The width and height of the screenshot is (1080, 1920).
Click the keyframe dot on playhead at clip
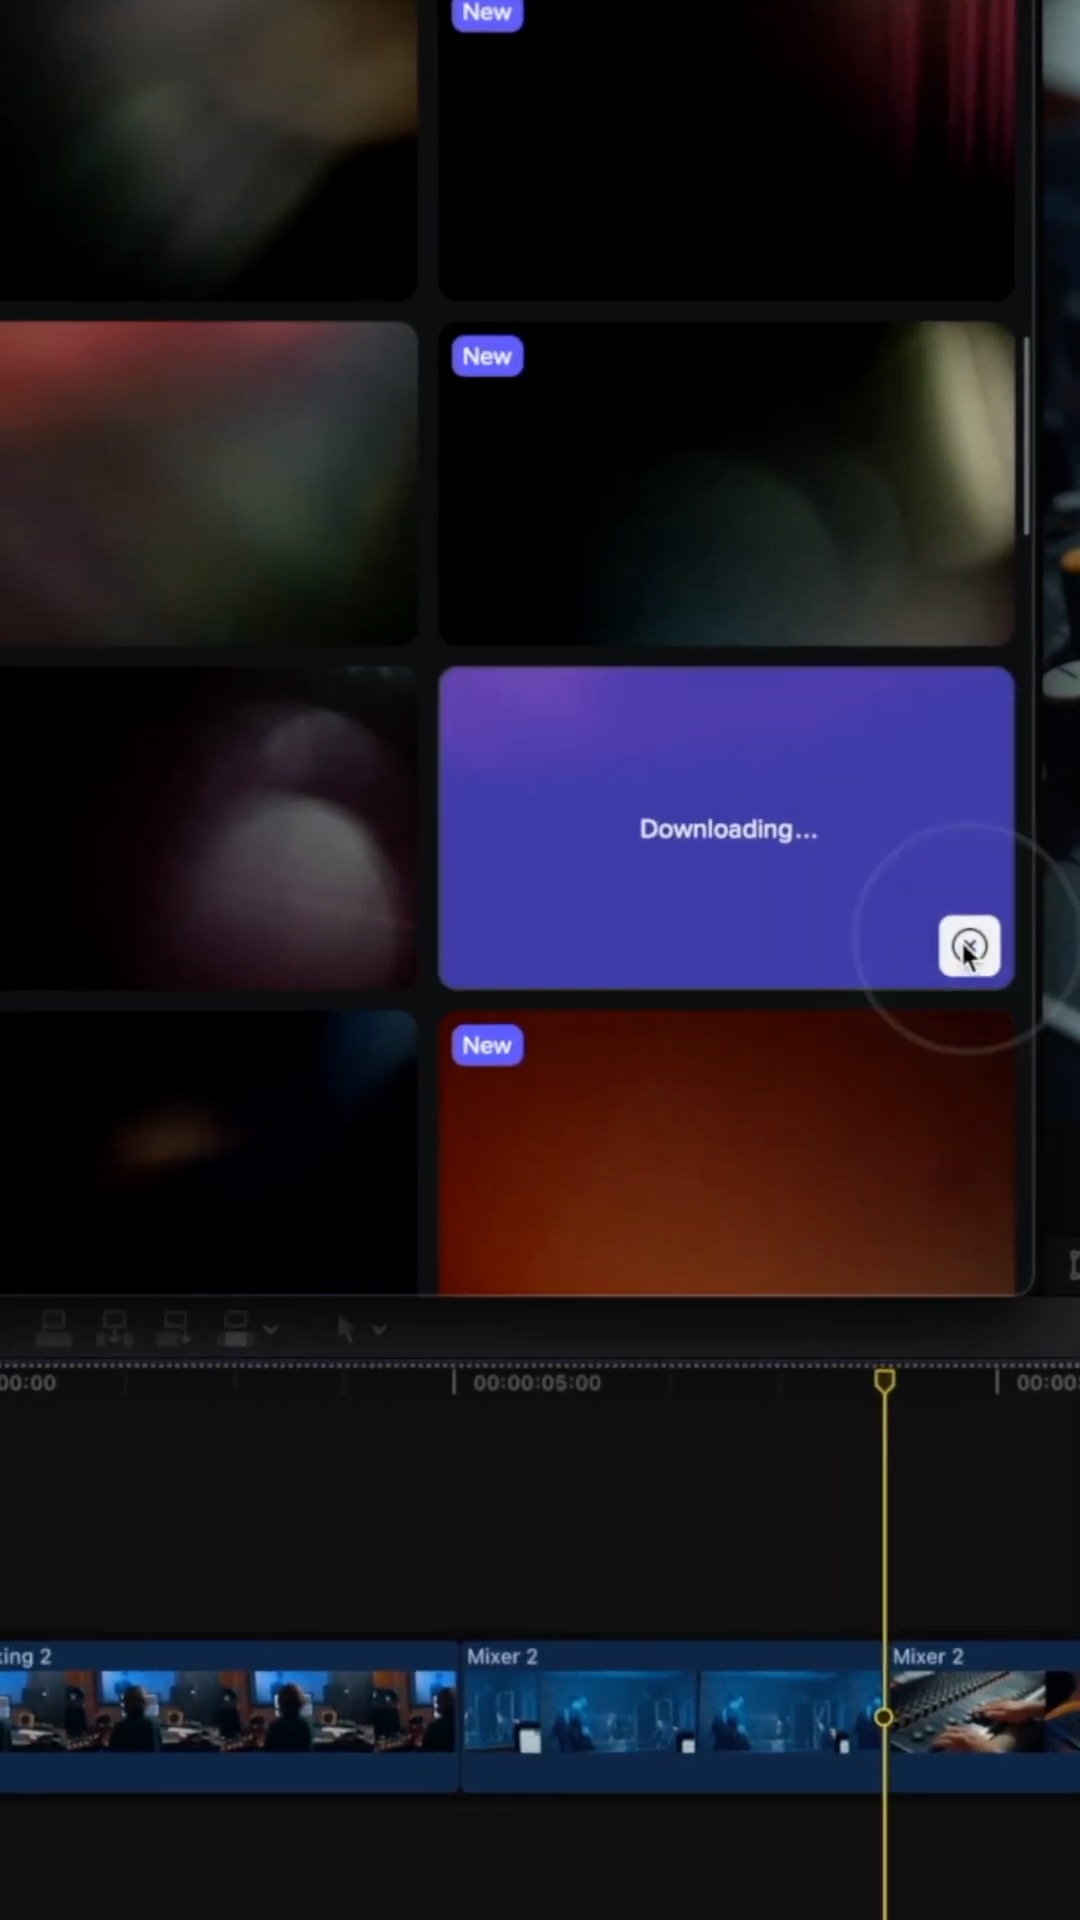[884, 1717]
